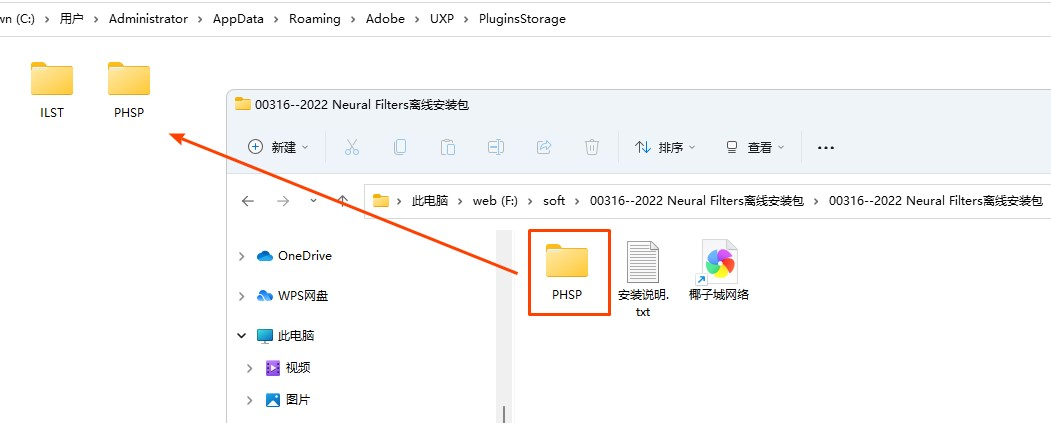Viewport: 1051px width, 423px height.
Task: Click the navigation pane vertical scrollbar
Action: [503, 414]
